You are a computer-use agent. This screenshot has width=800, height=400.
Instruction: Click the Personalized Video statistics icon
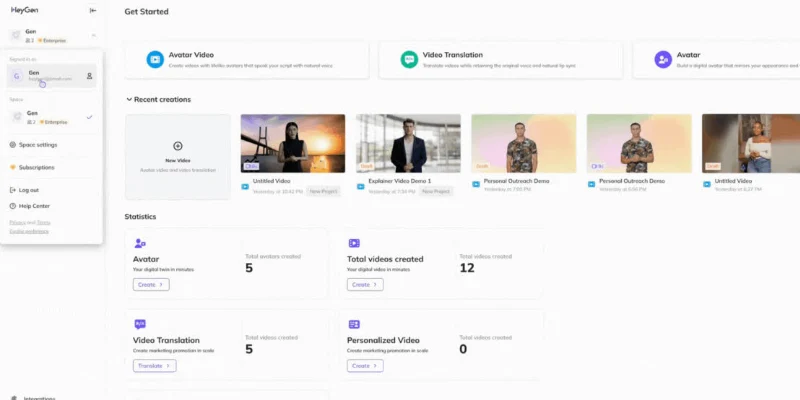pyautogui.click(x=354, y=324)
